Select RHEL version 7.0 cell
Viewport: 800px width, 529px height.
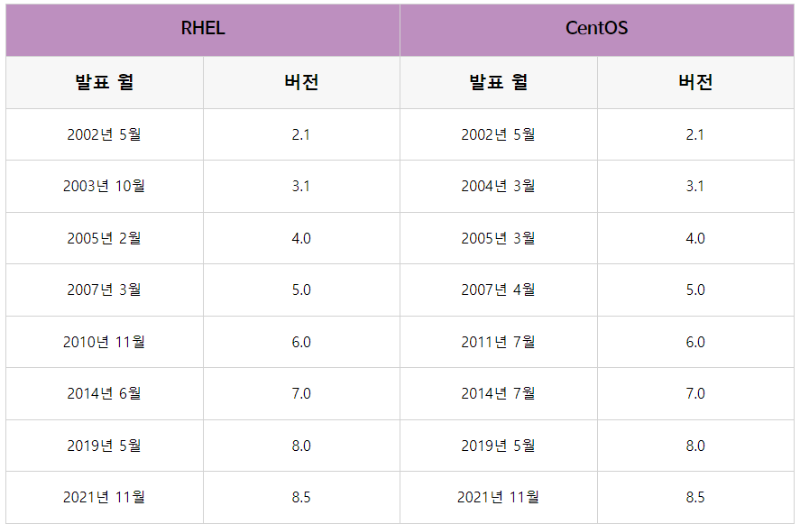302,394
